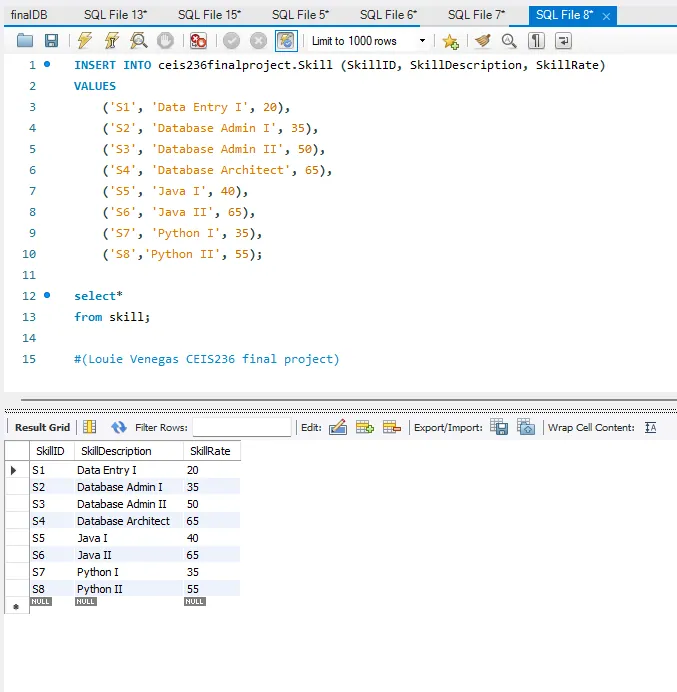Place cursor on 'INSERT INTO' code line
677x692 pixels.
point(339,65)
